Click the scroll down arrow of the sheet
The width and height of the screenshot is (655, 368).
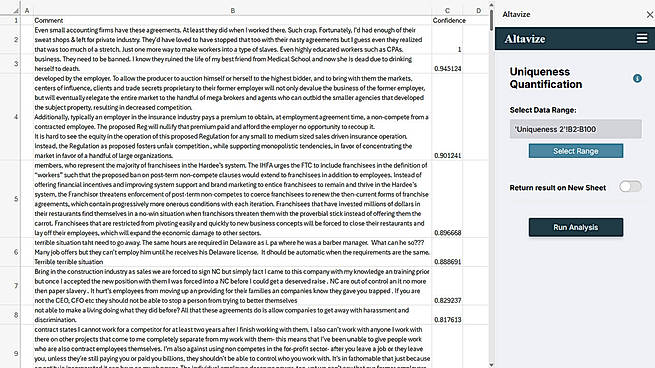click(x=491, y=364)
